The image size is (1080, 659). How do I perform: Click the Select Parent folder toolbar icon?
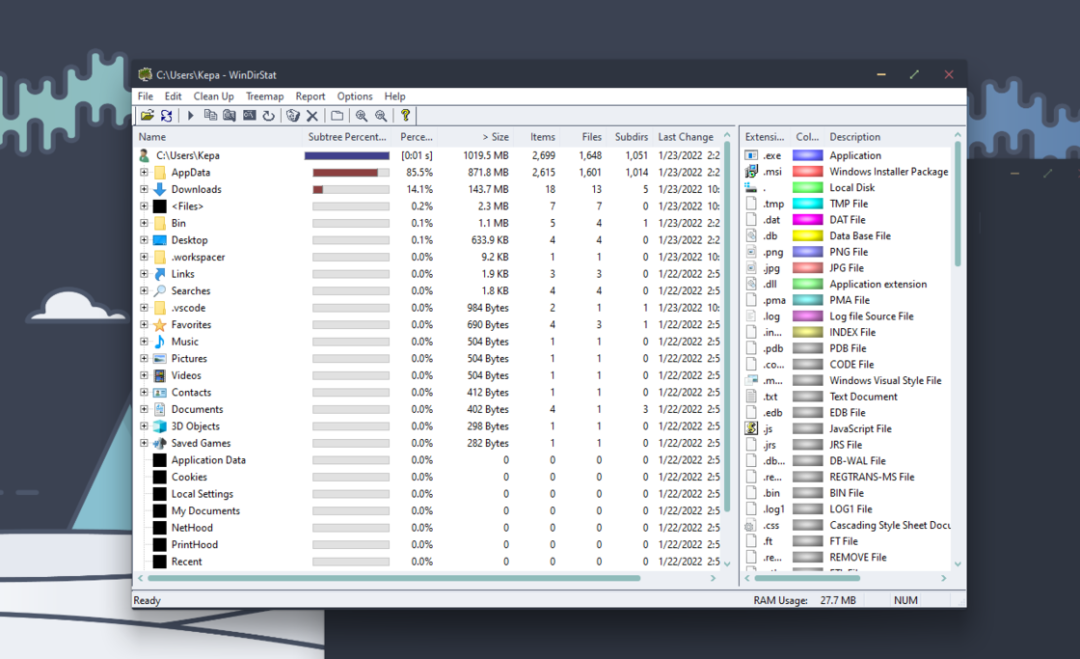[337, 116]
